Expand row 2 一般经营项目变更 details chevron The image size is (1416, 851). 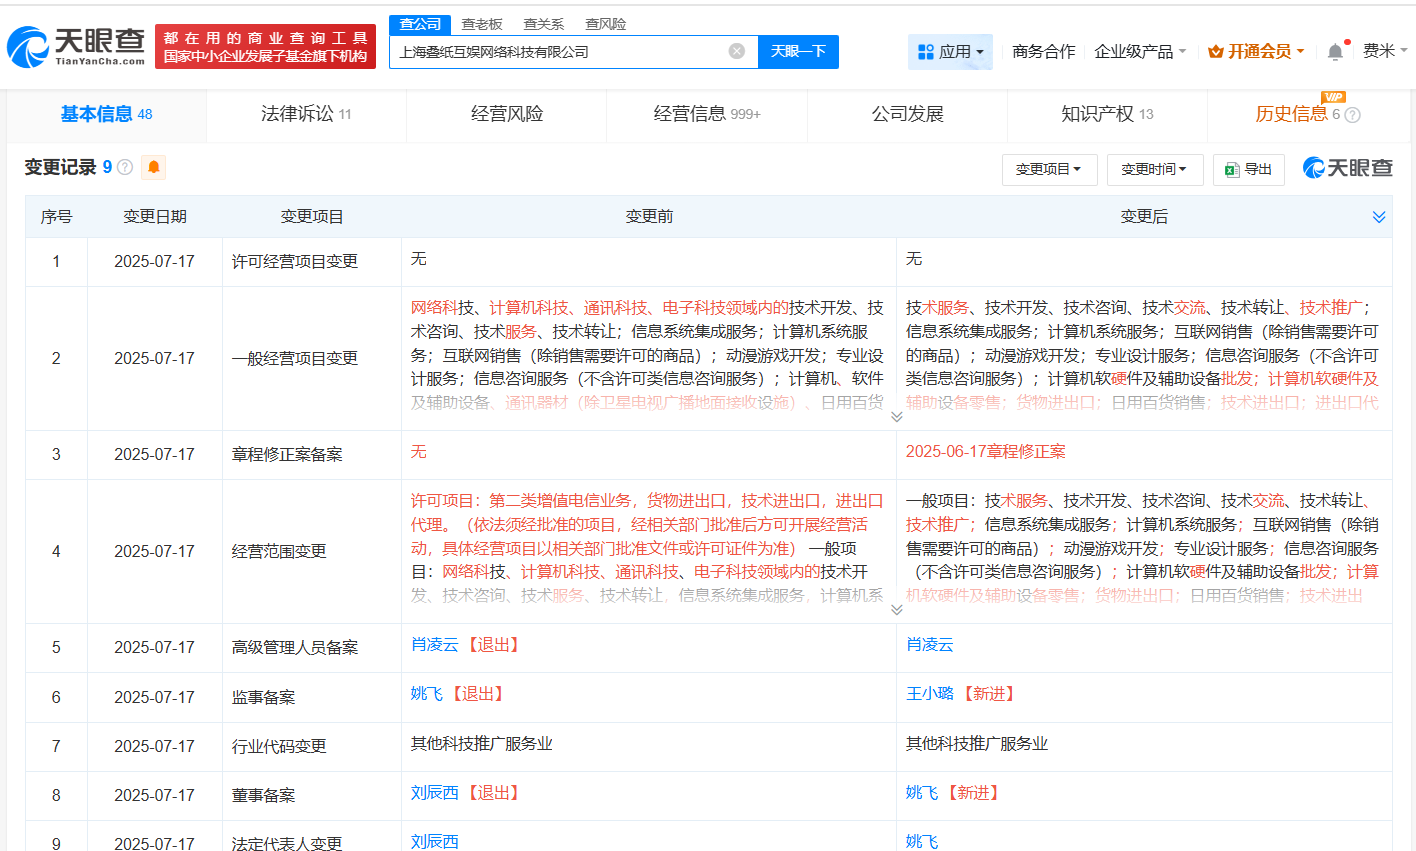tap(896, 417)
